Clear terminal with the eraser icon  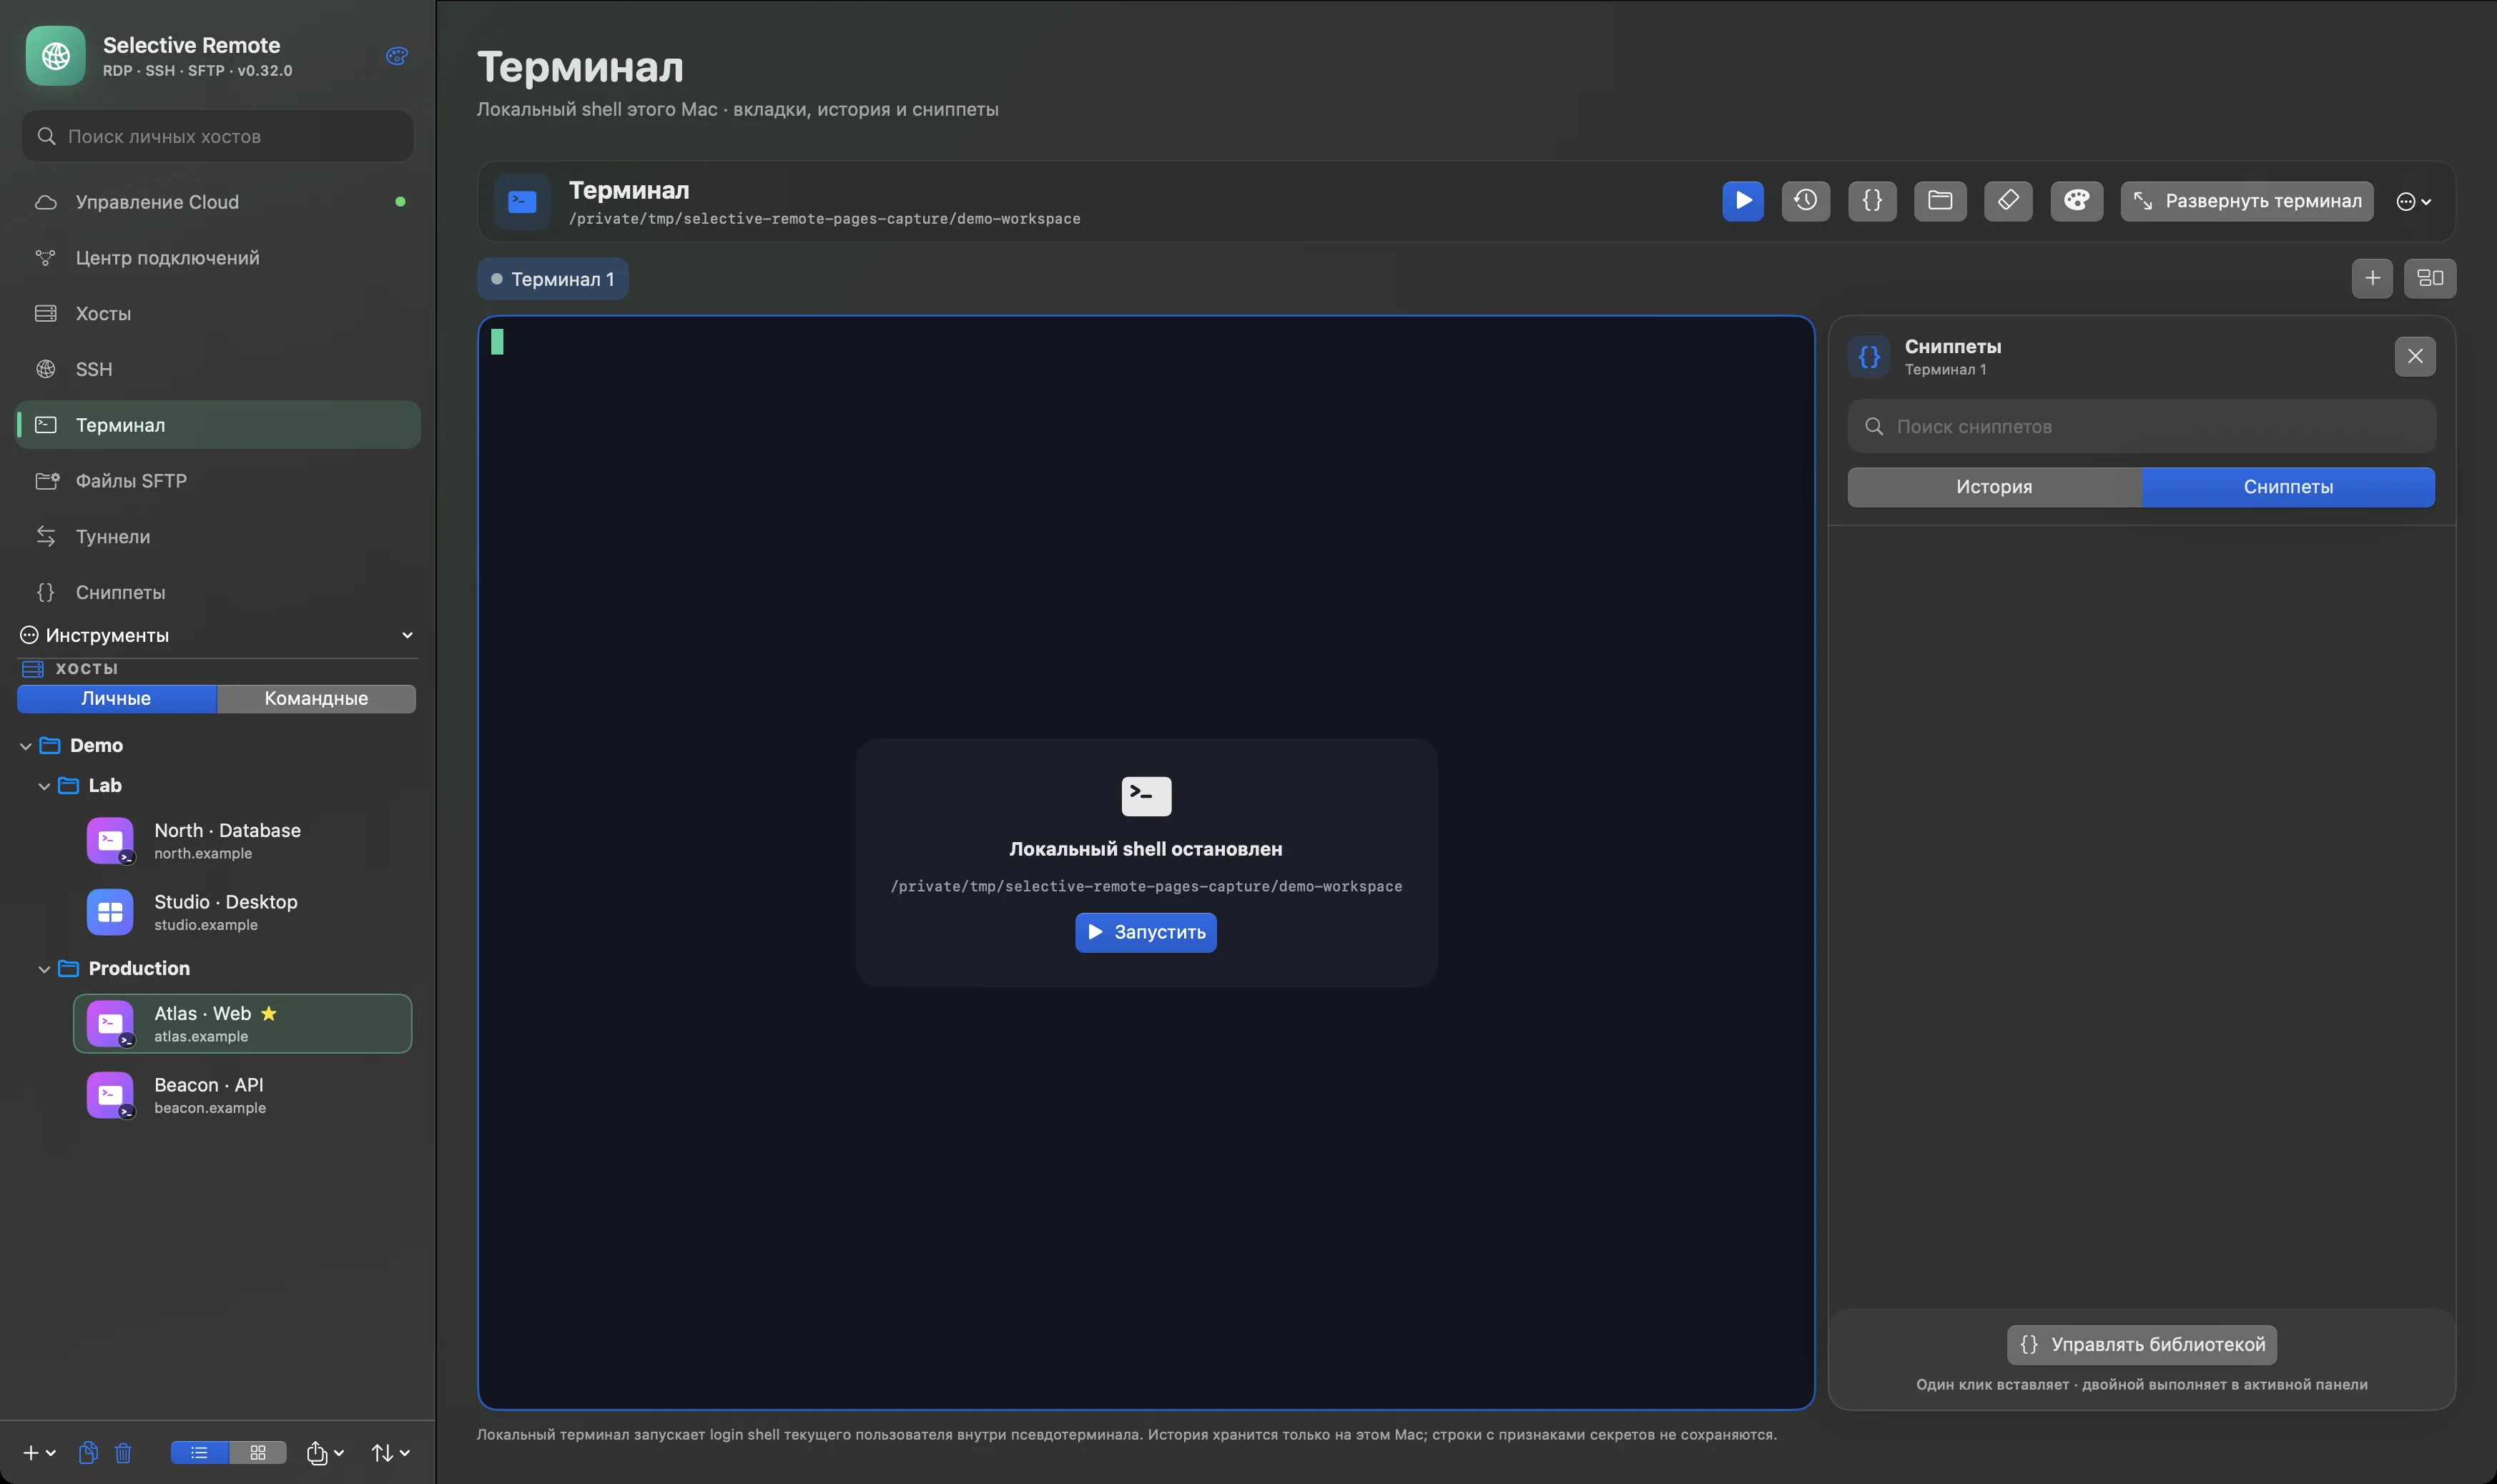[2008, 201]
